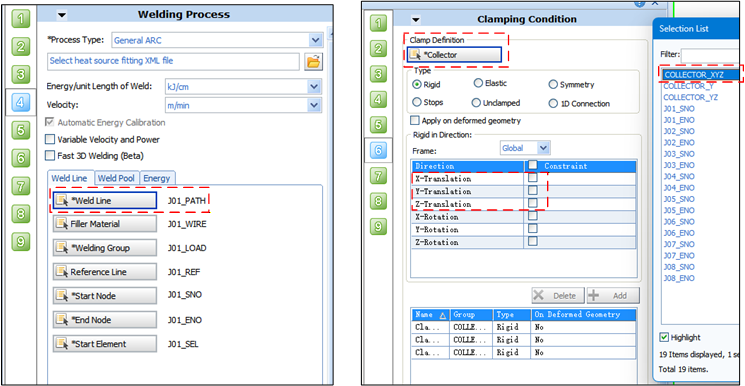745x386 pixels.
Task: Click the *Welding Group picker button
Action: coord(105,248)
